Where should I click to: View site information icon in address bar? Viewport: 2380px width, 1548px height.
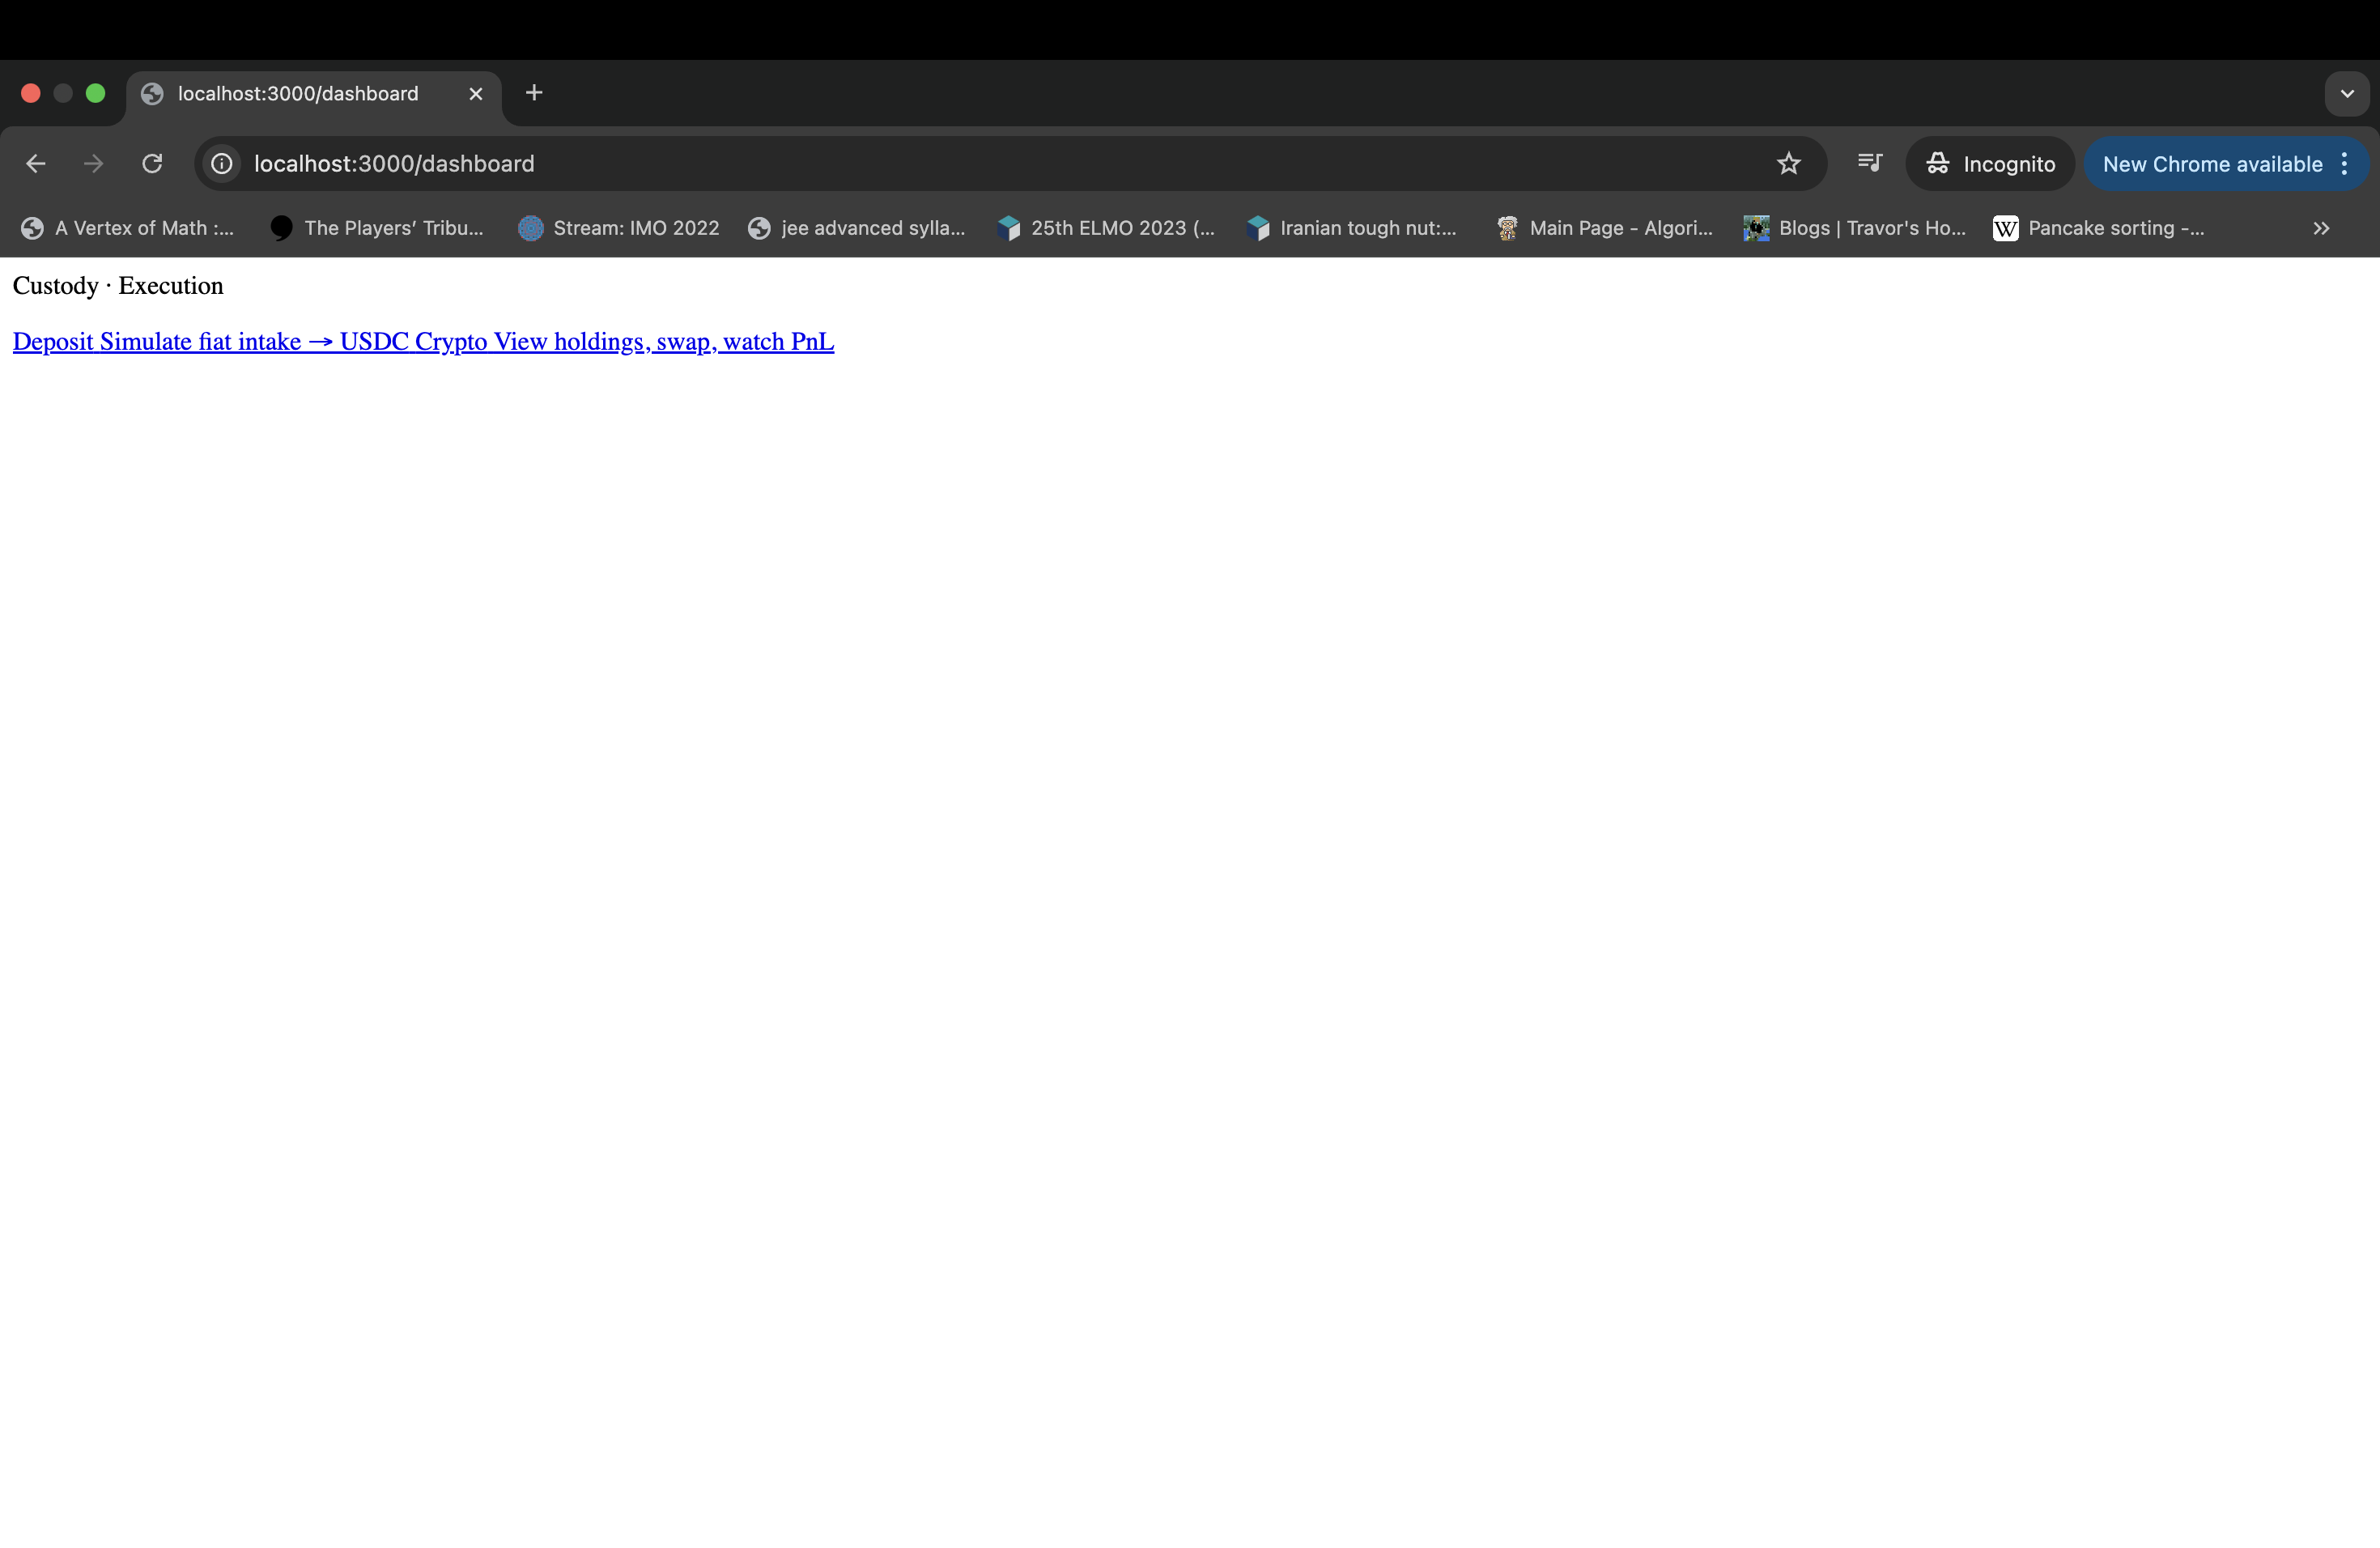(222, 163)
